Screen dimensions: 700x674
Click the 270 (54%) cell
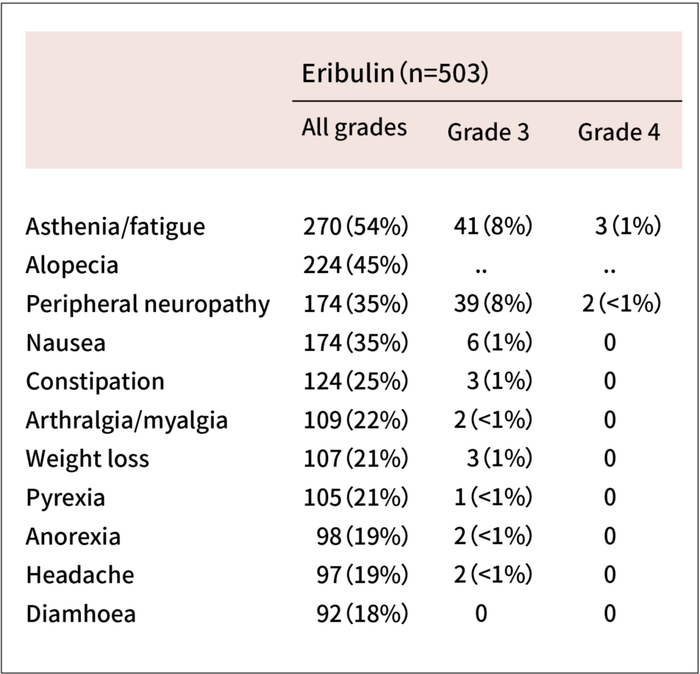355,226
